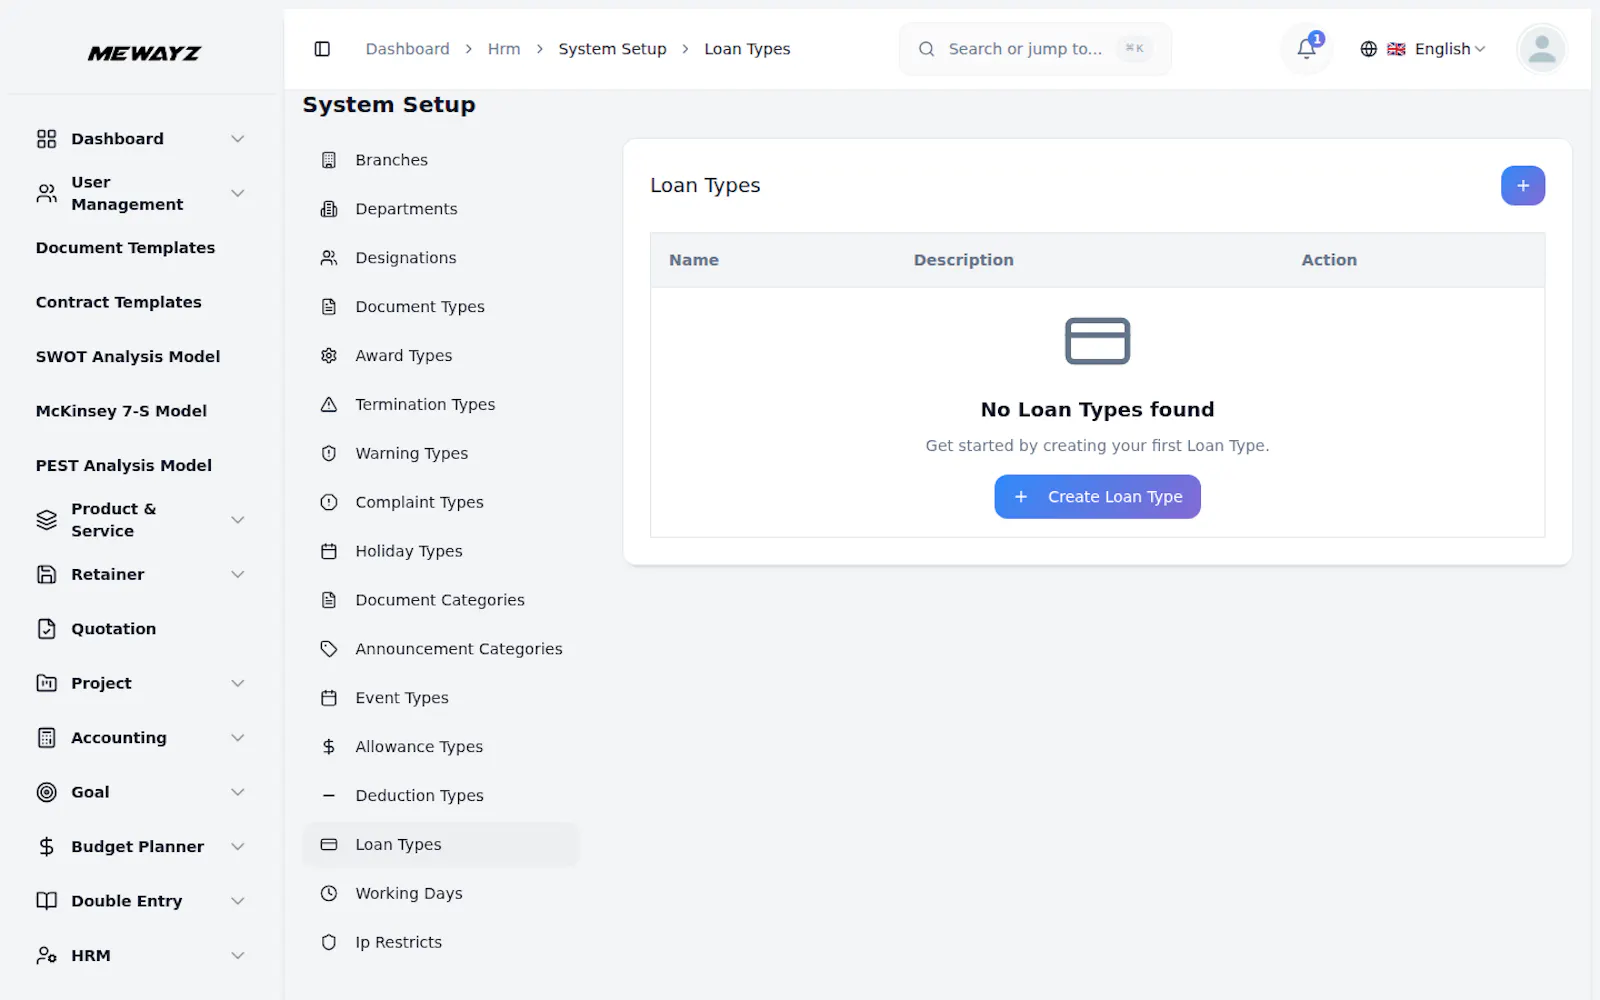This screenshot has height=1000, width=1600.
Task: Click the Action column header
Action: 1329,260
